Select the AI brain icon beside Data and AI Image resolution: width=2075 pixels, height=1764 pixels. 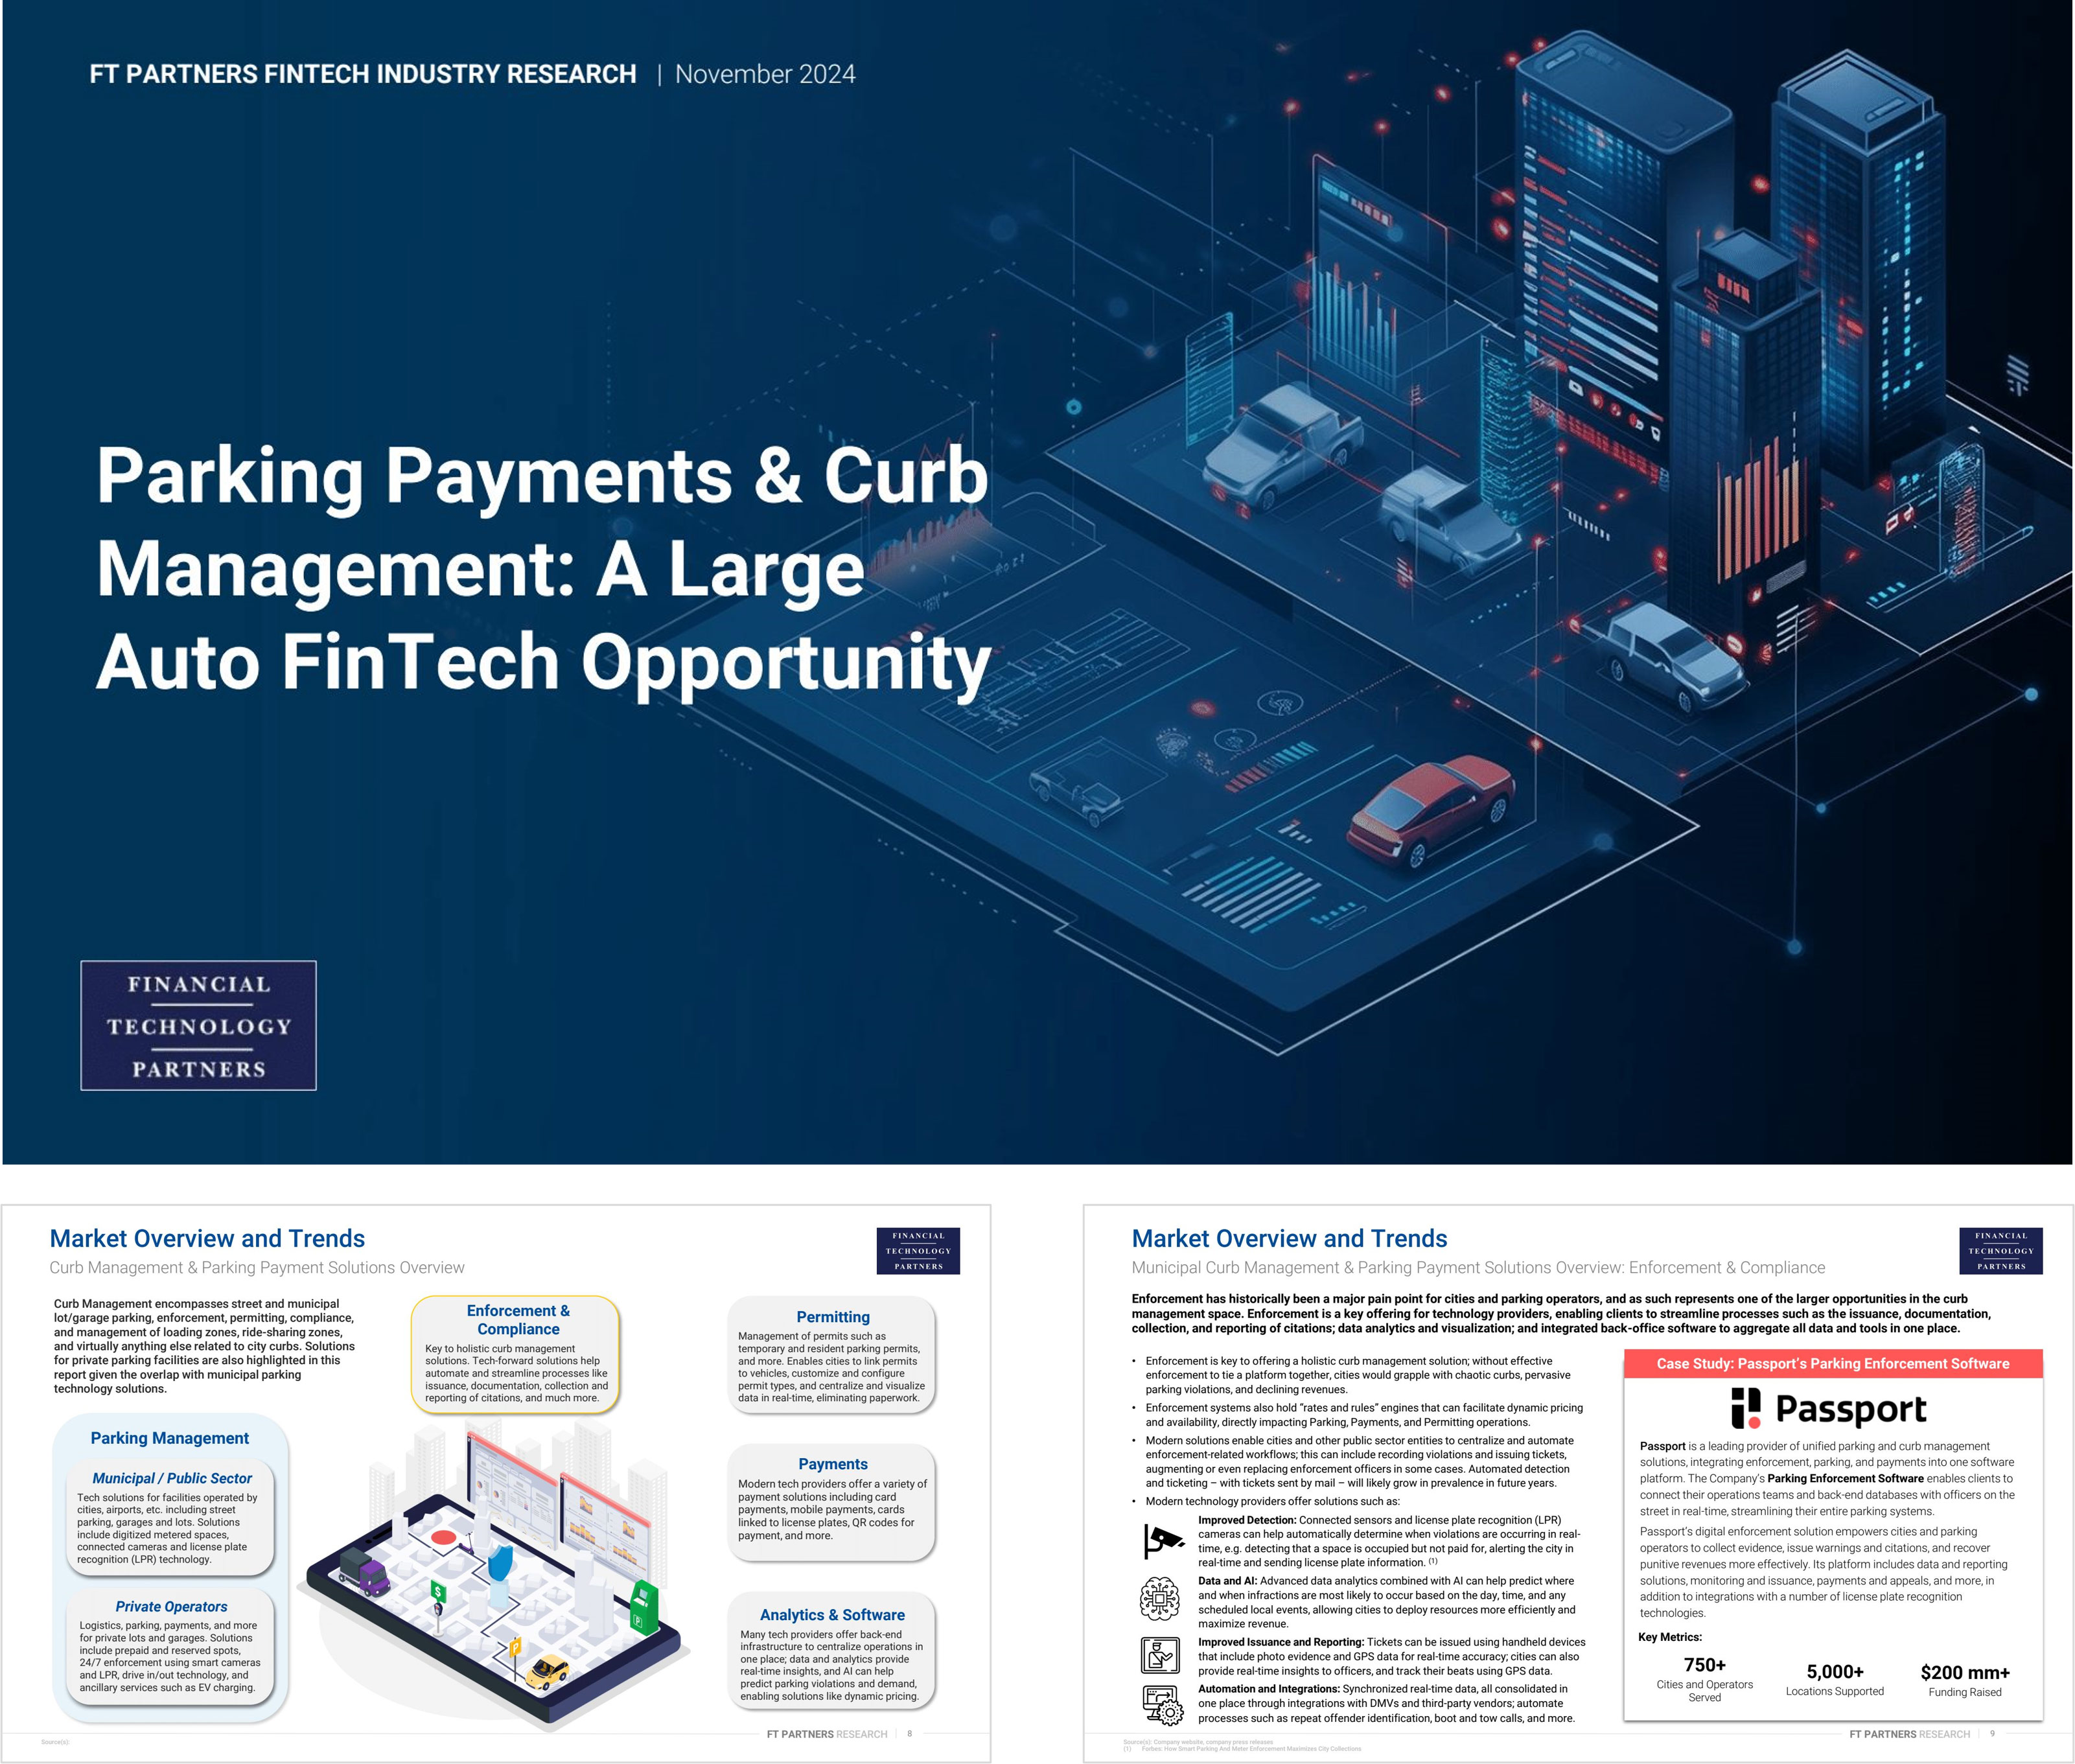pos(1160,1598)
